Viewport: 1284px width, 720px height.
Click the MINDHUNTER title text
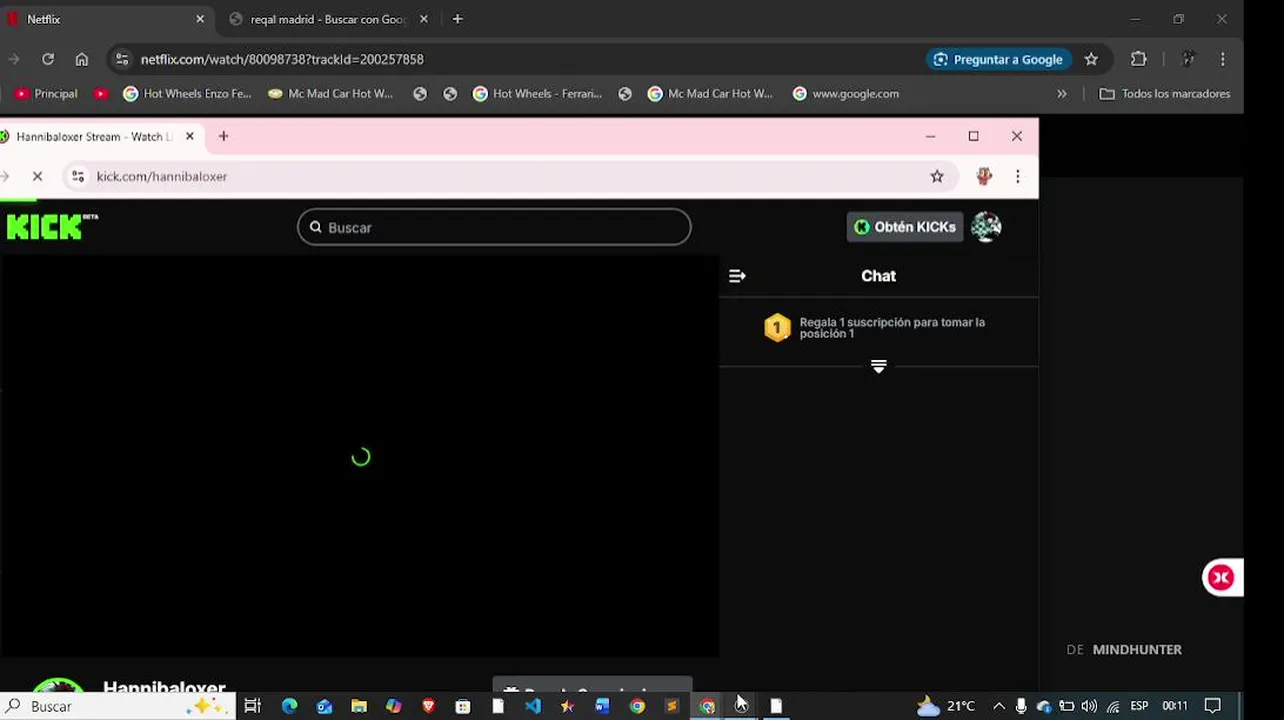[1137, 650]
